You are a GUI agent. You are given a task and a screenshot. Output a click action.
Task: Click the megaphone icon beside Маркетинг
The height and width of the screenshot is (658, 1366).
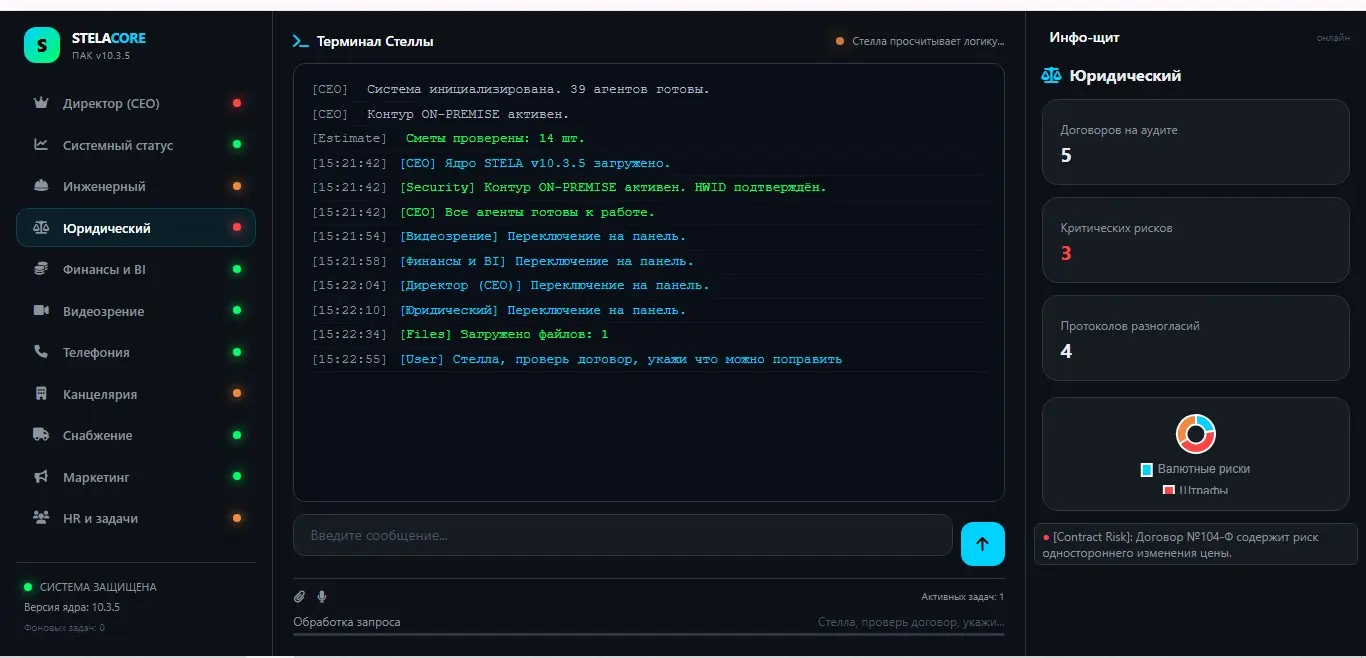coord(41,477)
